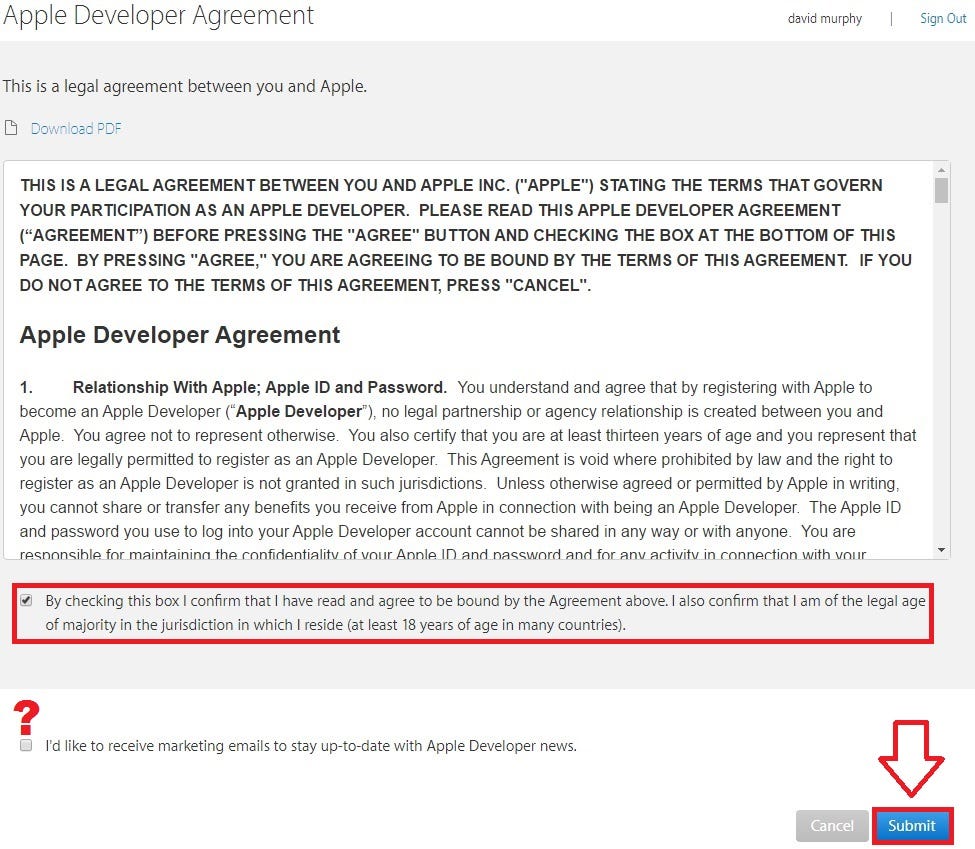Click the david murphy account name
Image resolution: width=975 pixels, height=849 pixels.
click(825, 19)
